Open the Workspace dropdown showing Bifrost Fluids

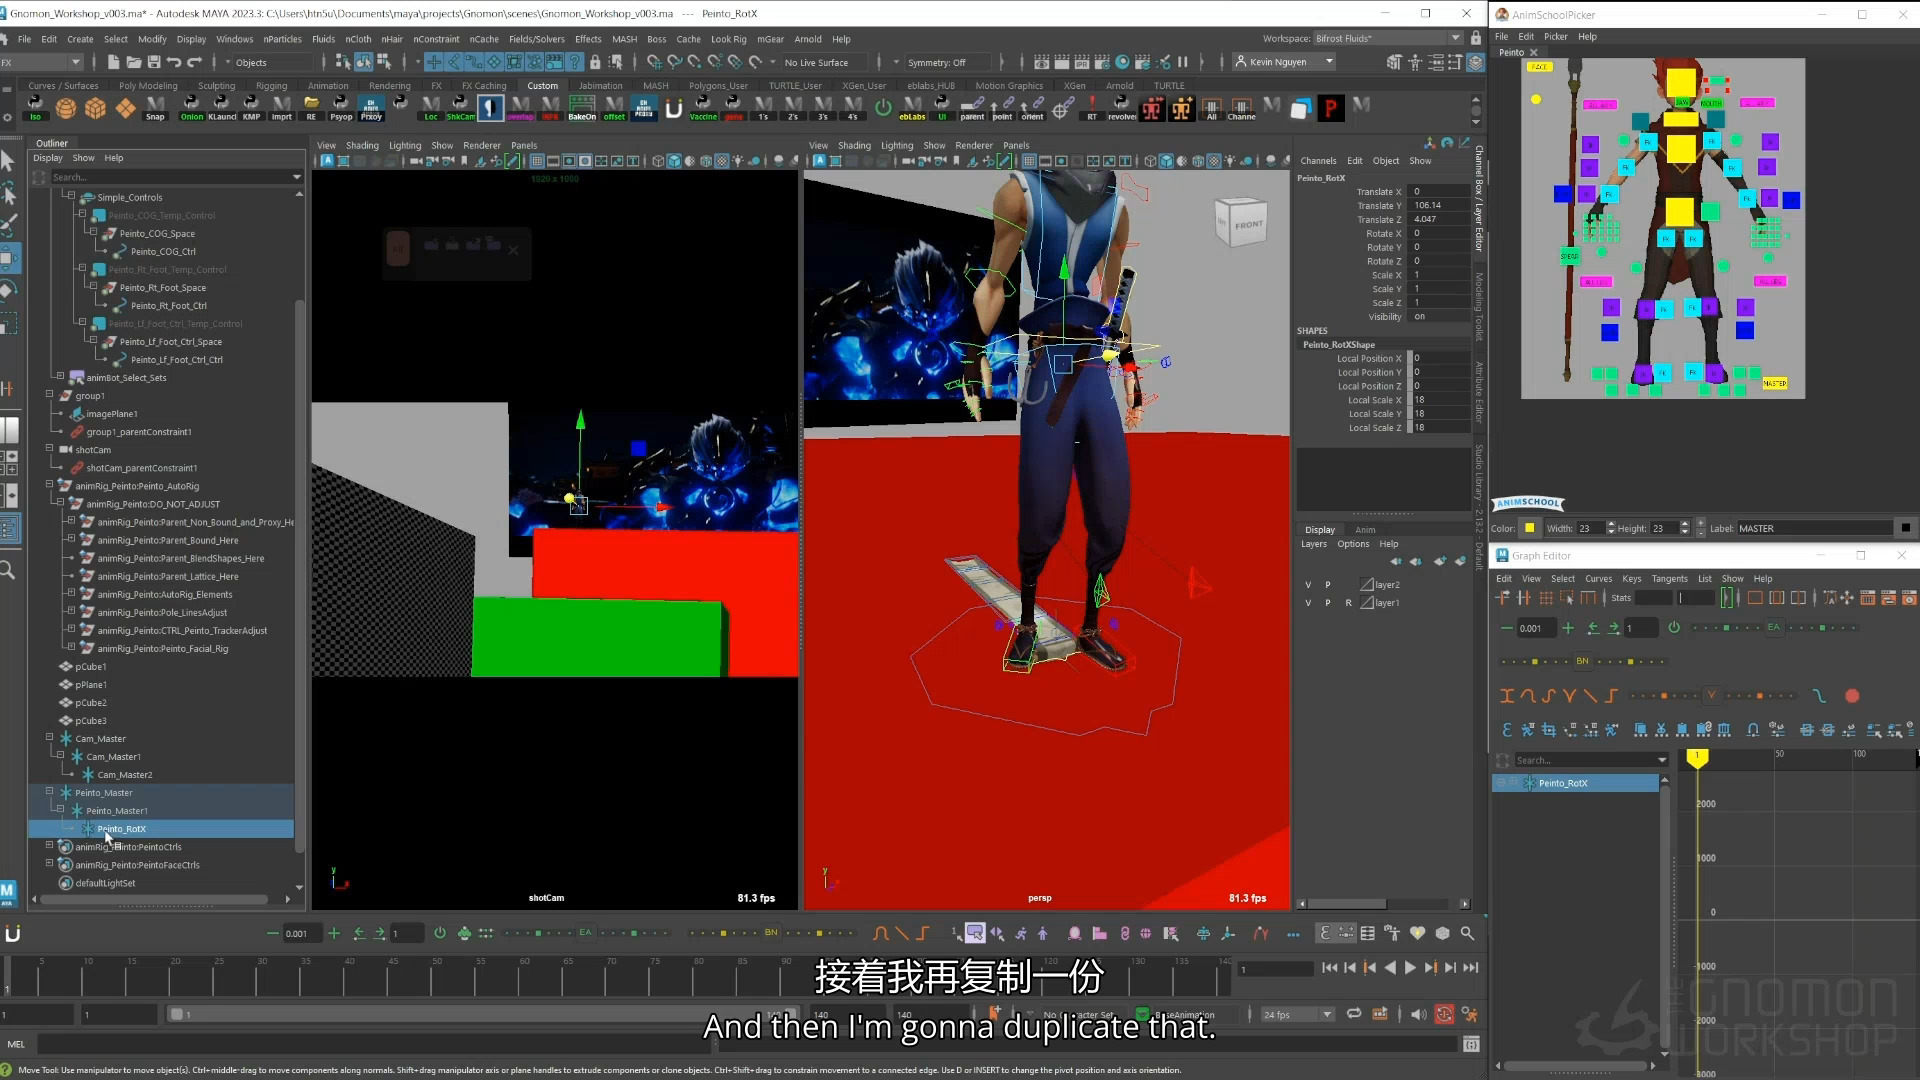(x=1388, y=38)
